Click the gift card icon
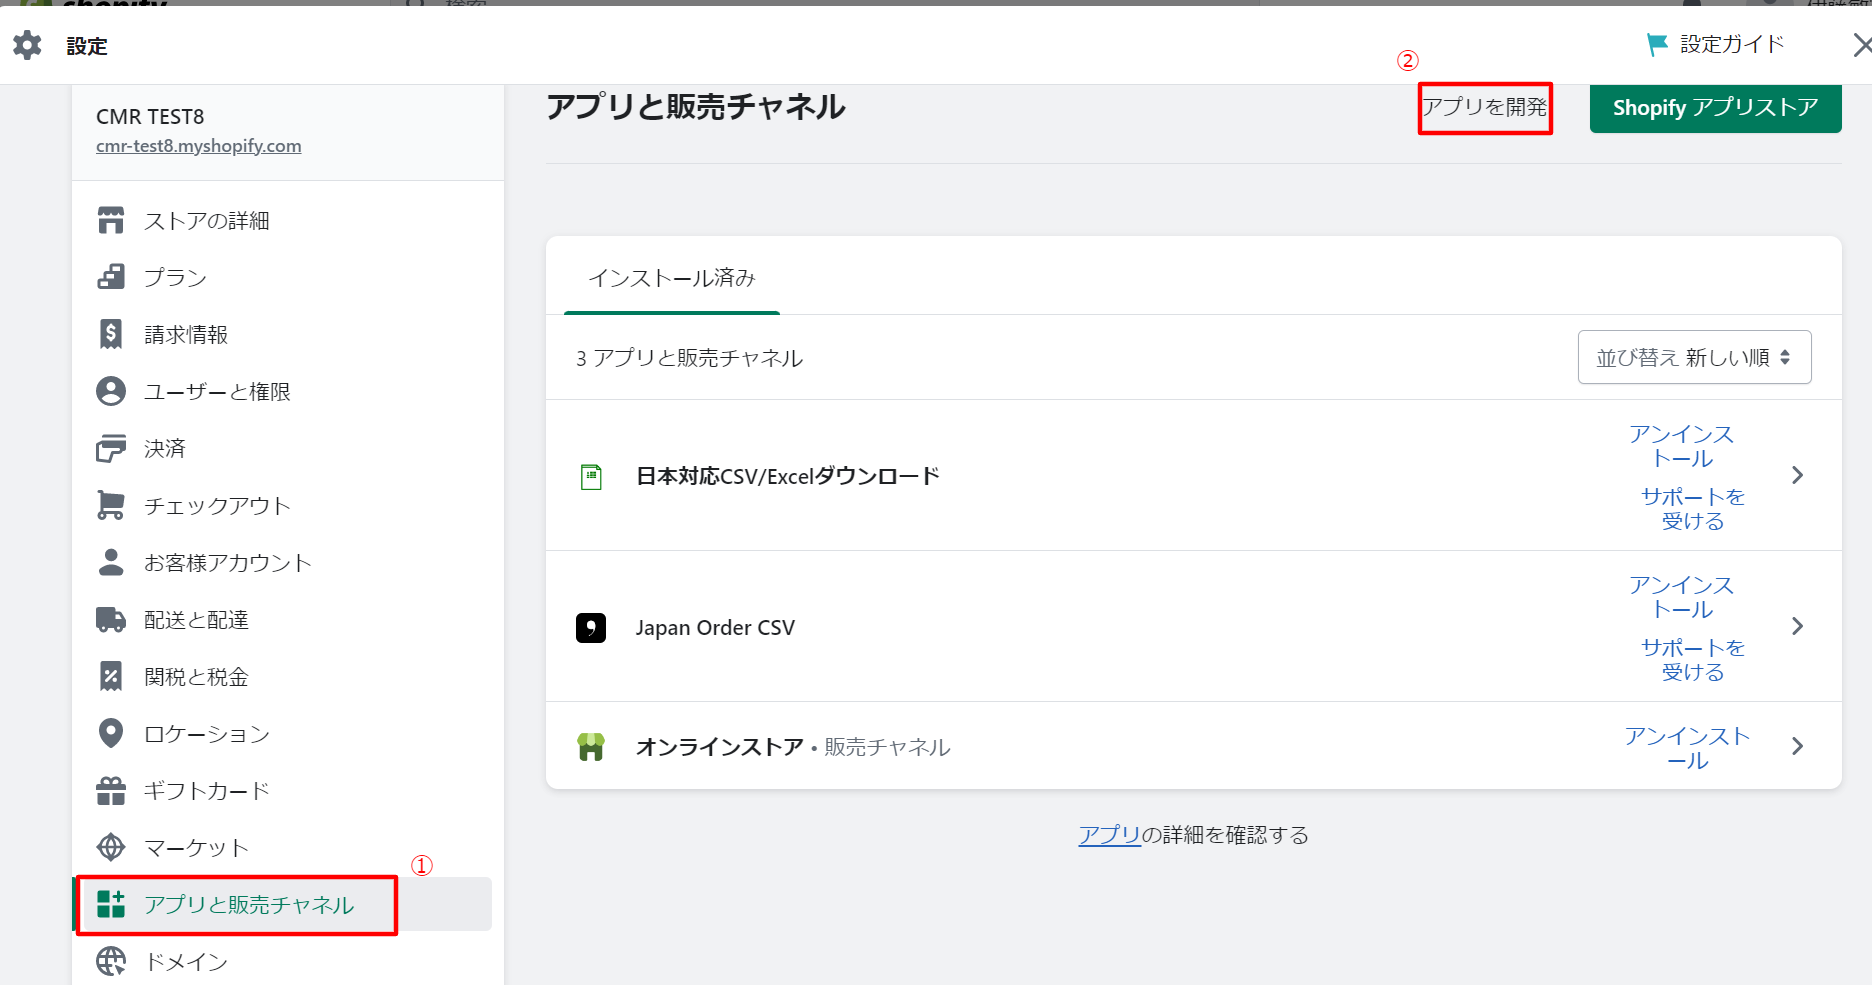Image resolution: width=1872 pixels, height=985 pixels. pos(111,790)
